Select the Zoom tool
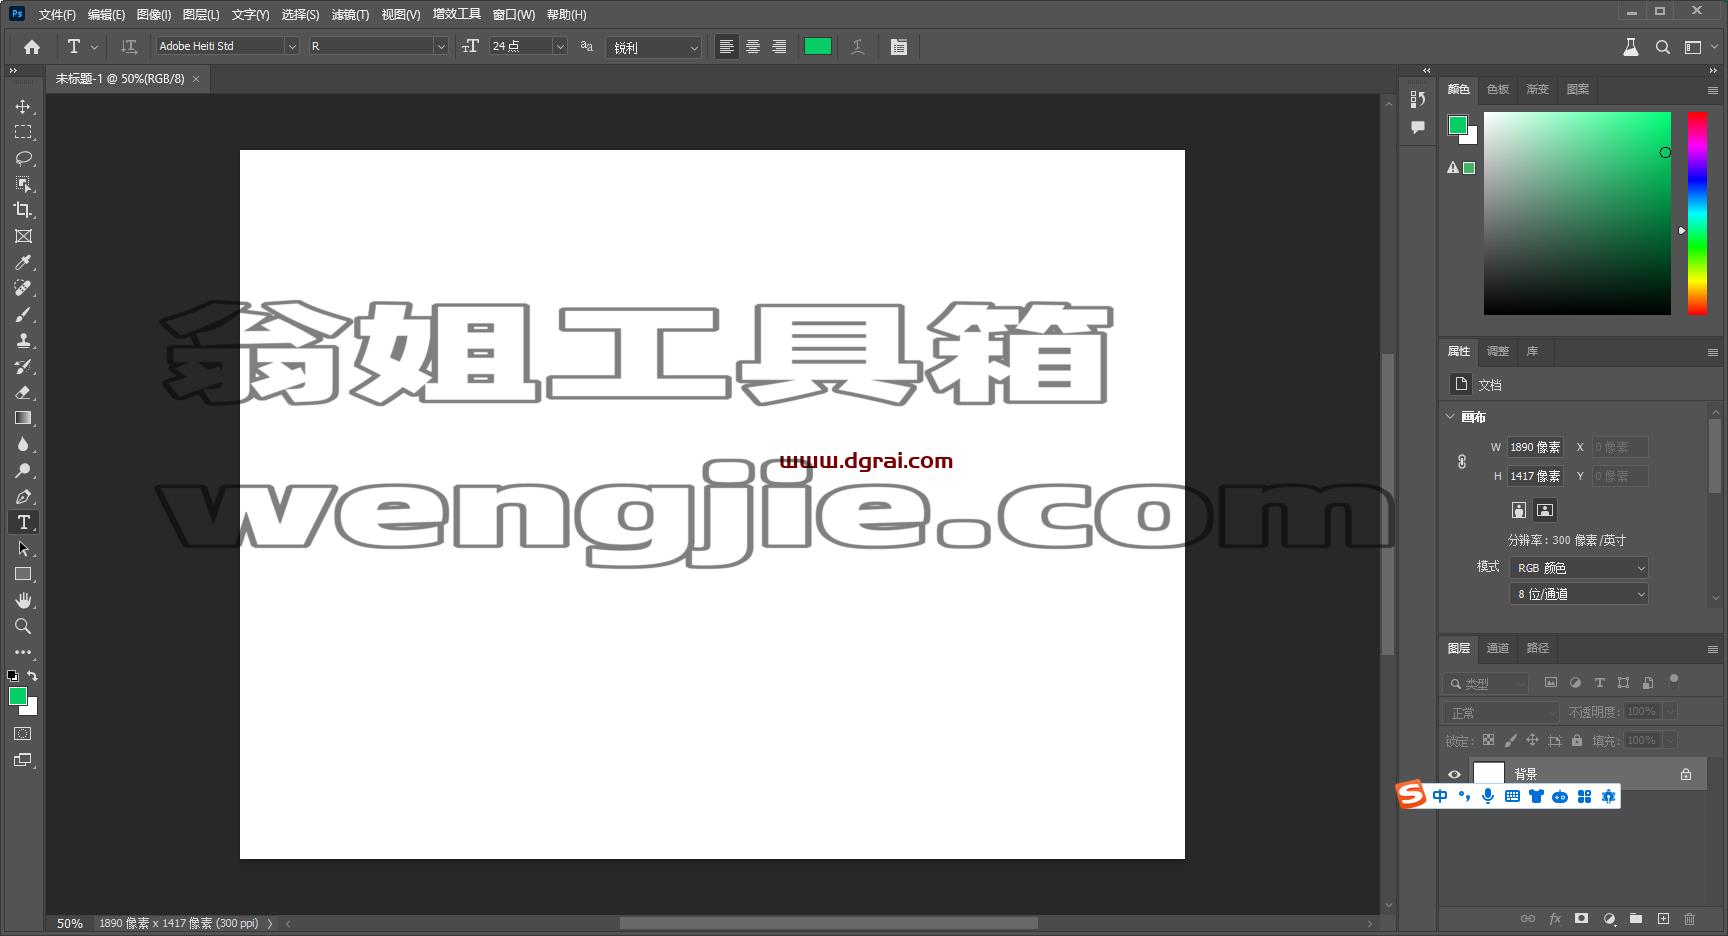The height and width of the screenshot is (936, 1728). click(23, 626)
